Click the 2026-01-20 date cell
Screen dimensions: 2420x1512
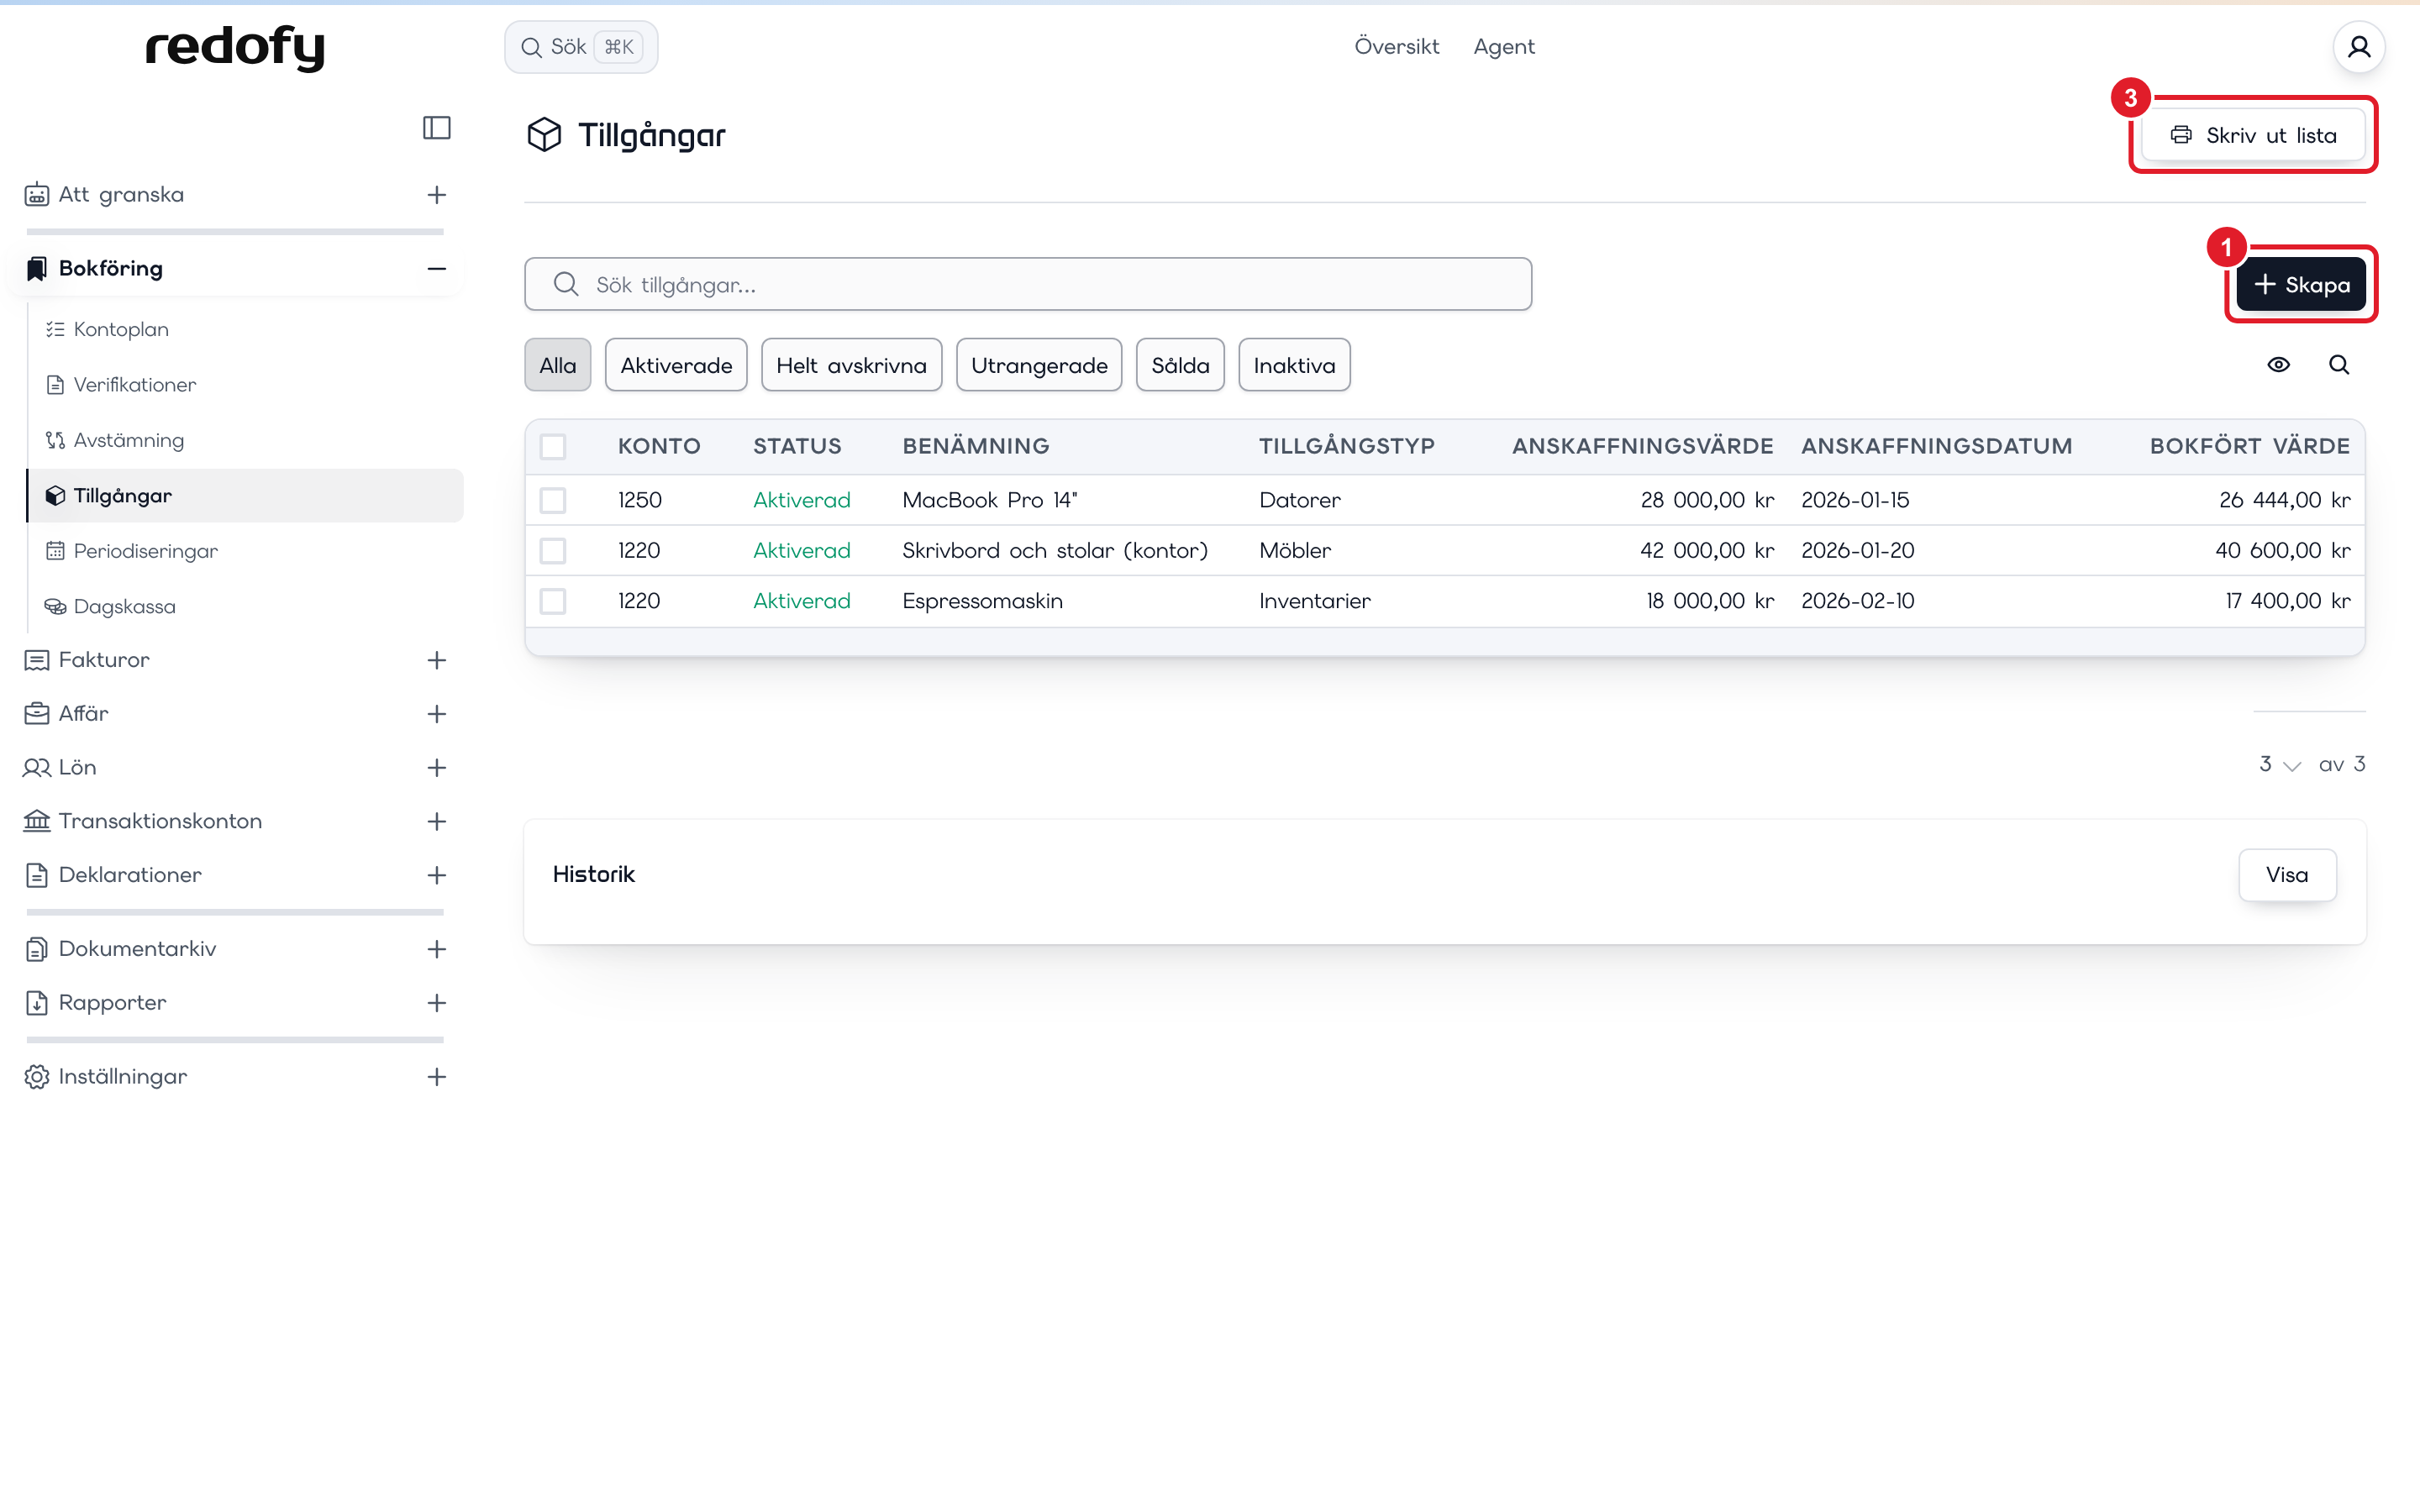[x=1857, y=551]
